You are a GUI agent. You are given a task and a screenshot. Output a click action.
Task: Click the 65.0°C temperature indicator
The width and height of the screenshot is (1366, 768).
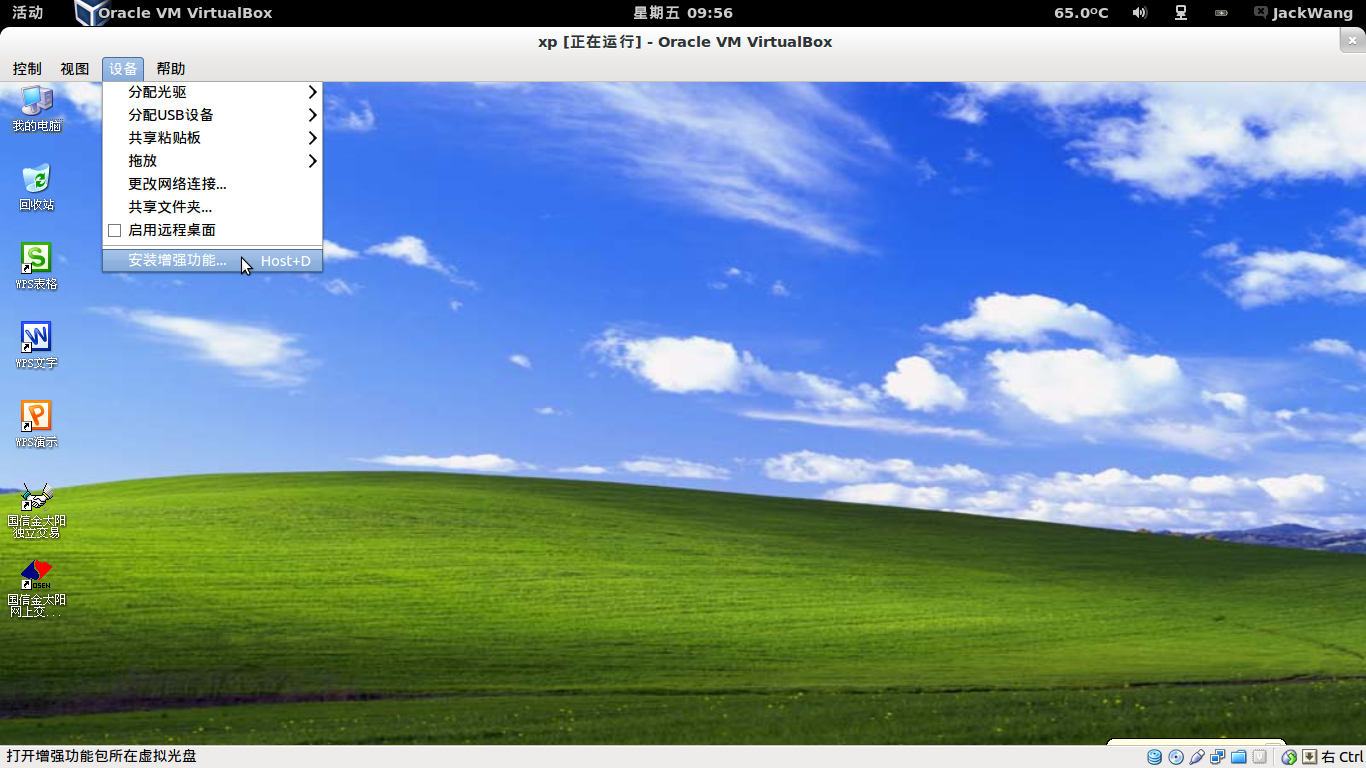point(1081,13)
